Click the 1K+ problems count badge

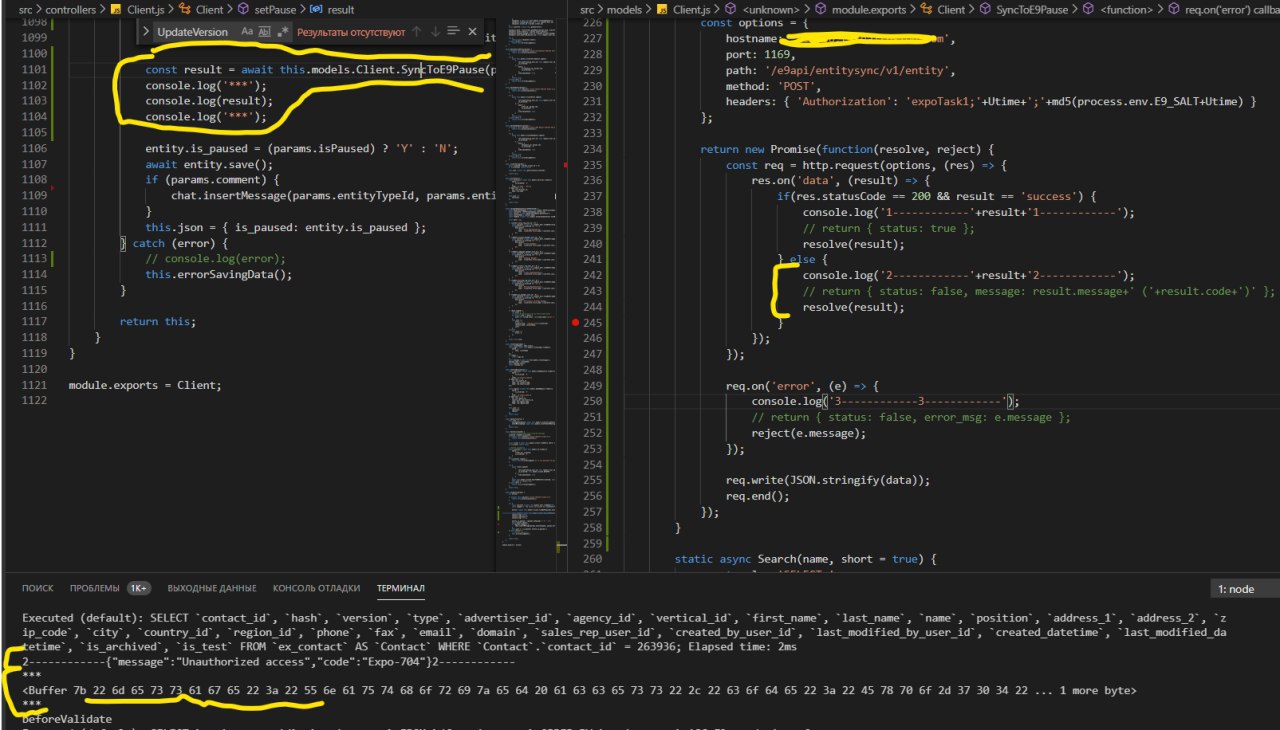[x=139, y=589]
